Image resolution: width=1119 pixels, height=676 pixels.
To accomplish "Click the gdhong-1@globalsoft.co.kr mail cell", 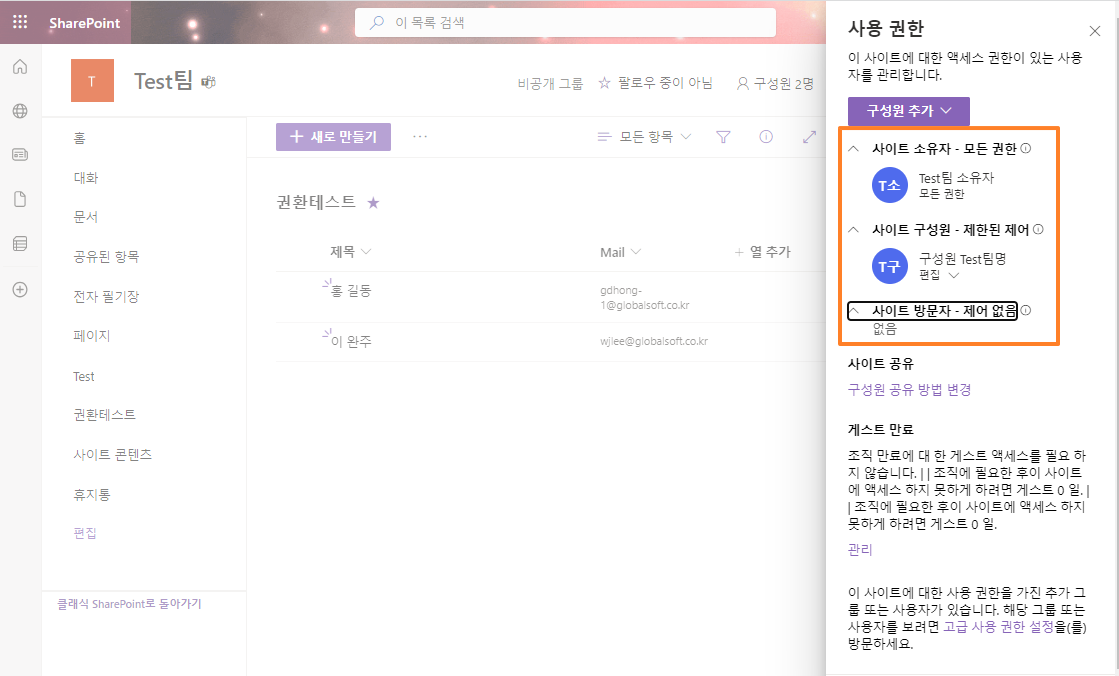I will [x=644, y=298].
